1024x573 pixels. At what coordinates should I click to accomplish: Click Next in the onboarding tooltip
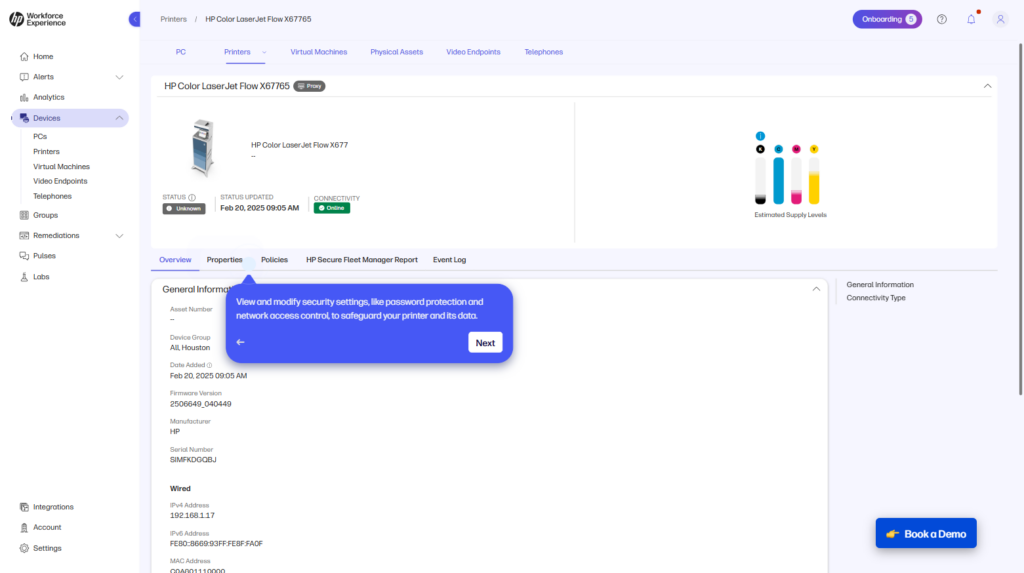[485, 342]
